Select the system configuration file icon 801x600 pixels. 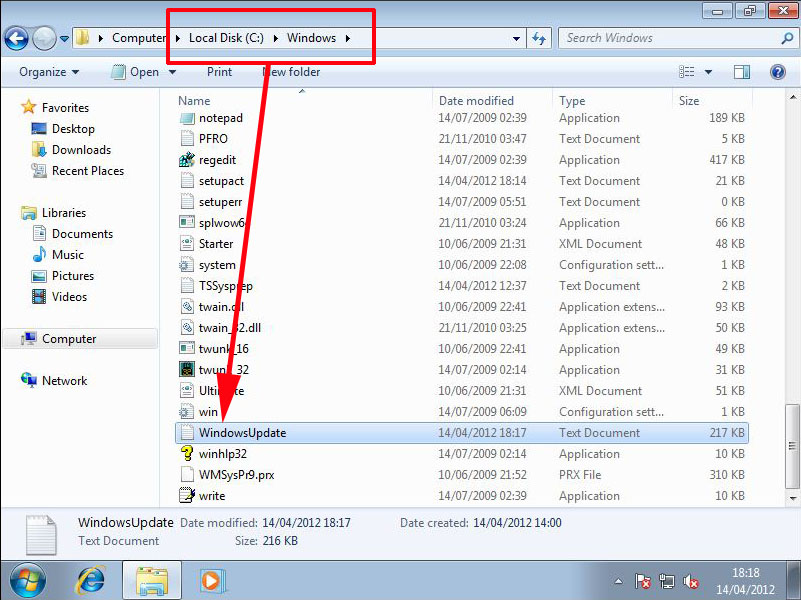(186, 265)
